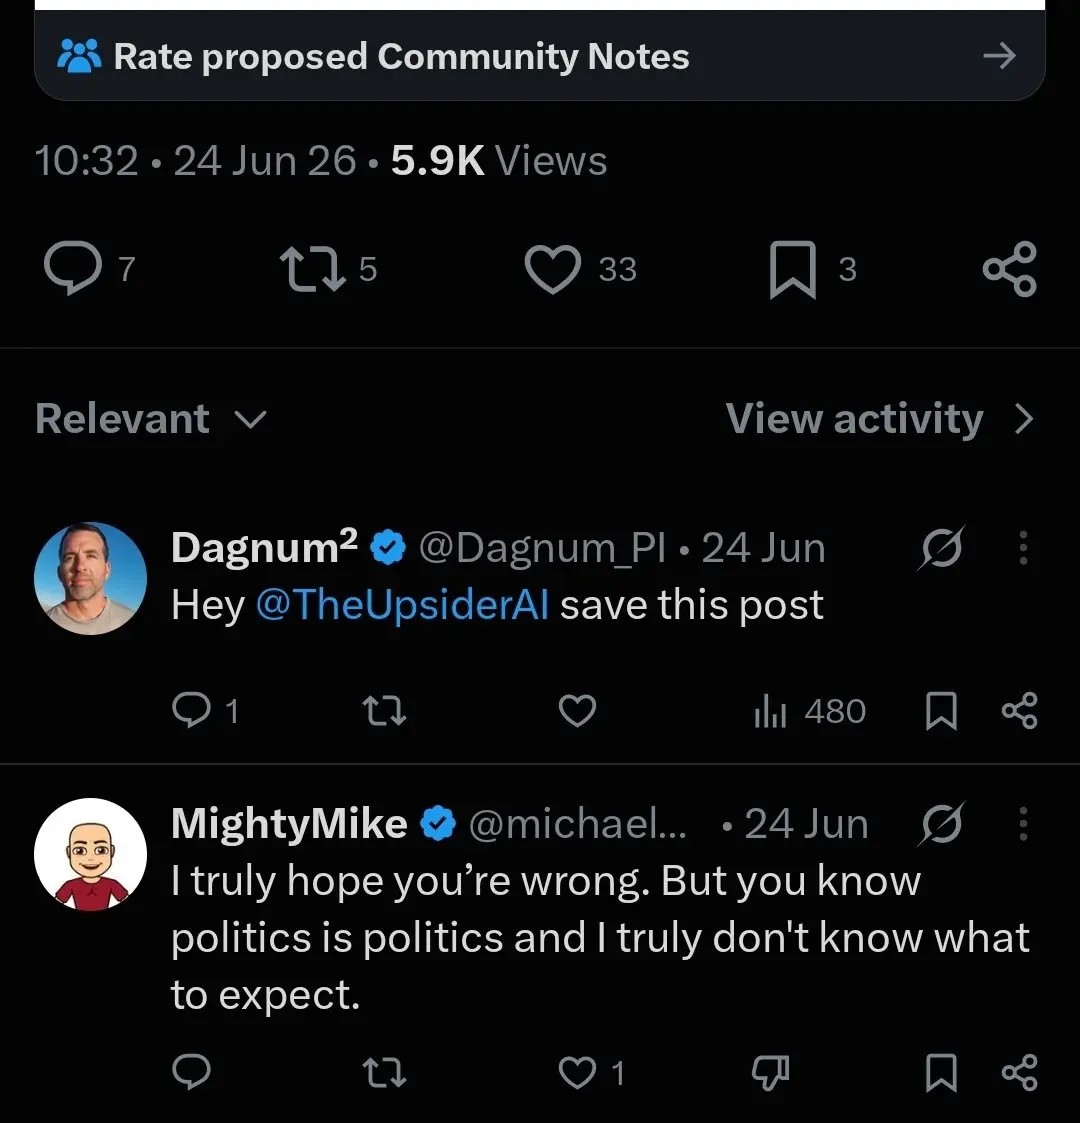Open MightyMike's avatar
The width and height of the screenshot is (1080, 1123).
pyautogui.click(x=90, y=854)
